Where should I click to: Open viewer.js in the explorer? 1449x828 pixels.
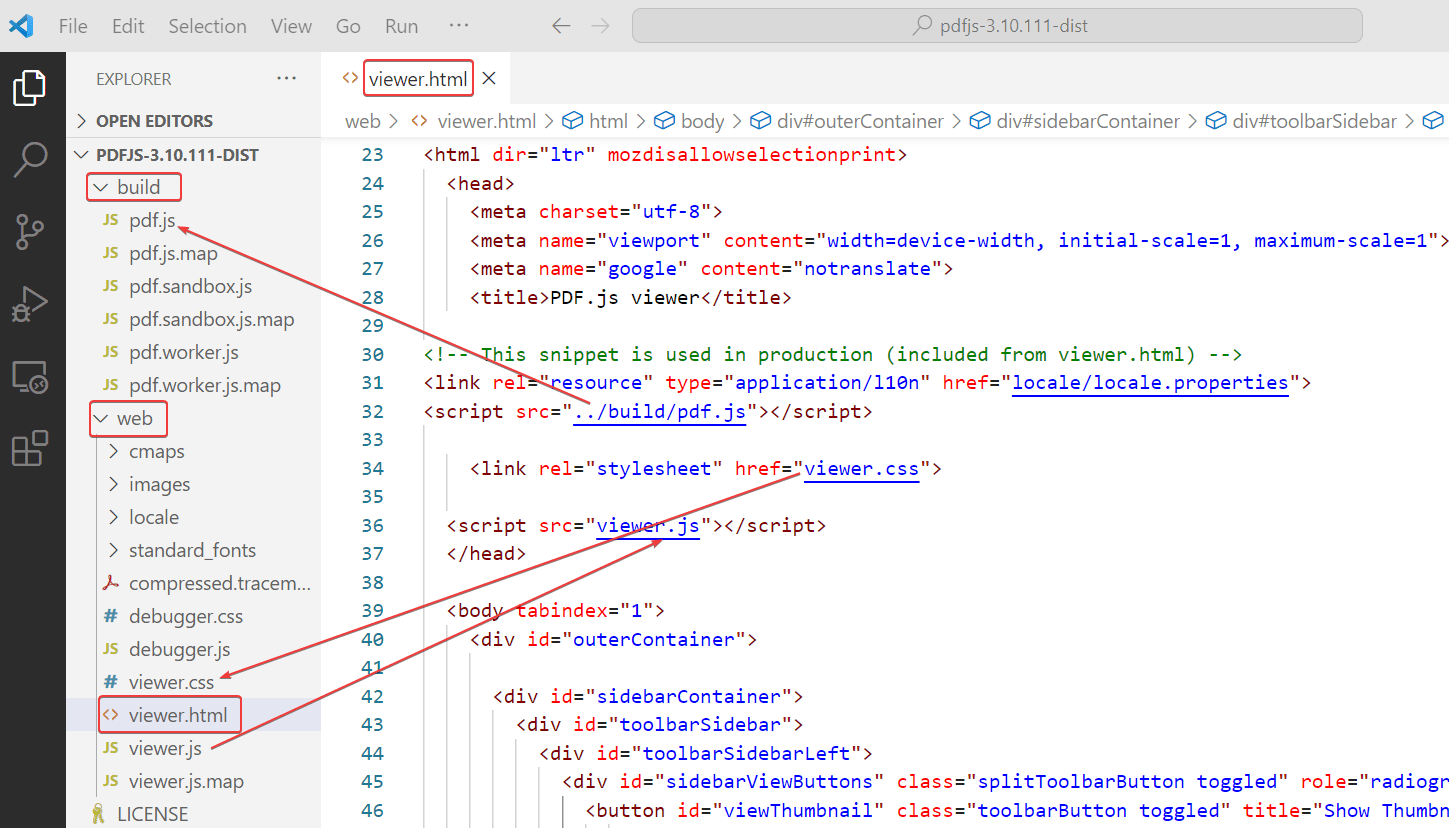click(x=194, y=748)
